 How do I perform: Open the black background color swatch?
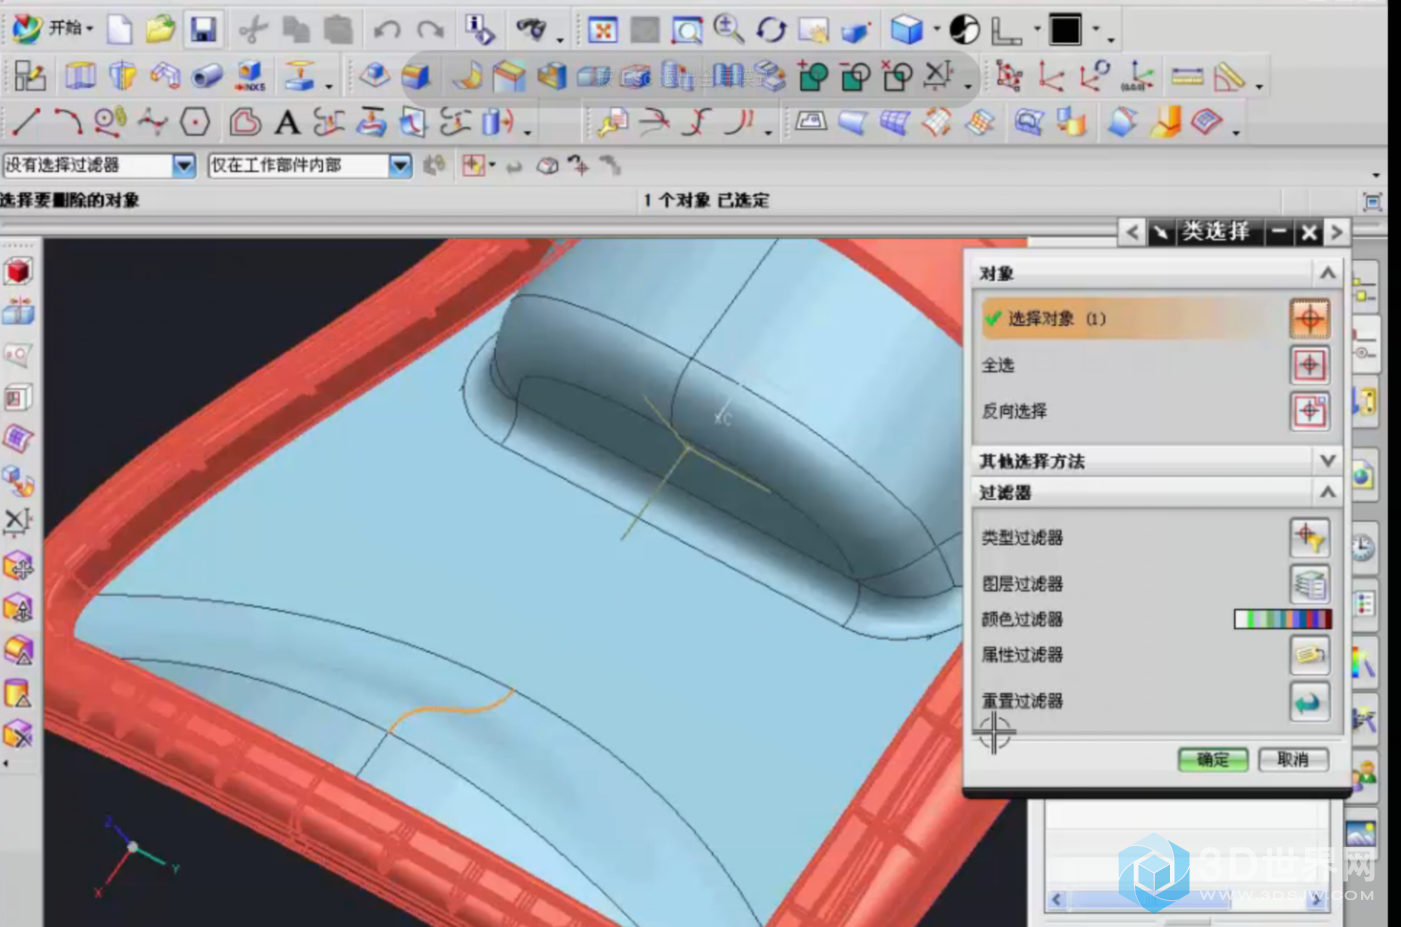(1065, 30)
